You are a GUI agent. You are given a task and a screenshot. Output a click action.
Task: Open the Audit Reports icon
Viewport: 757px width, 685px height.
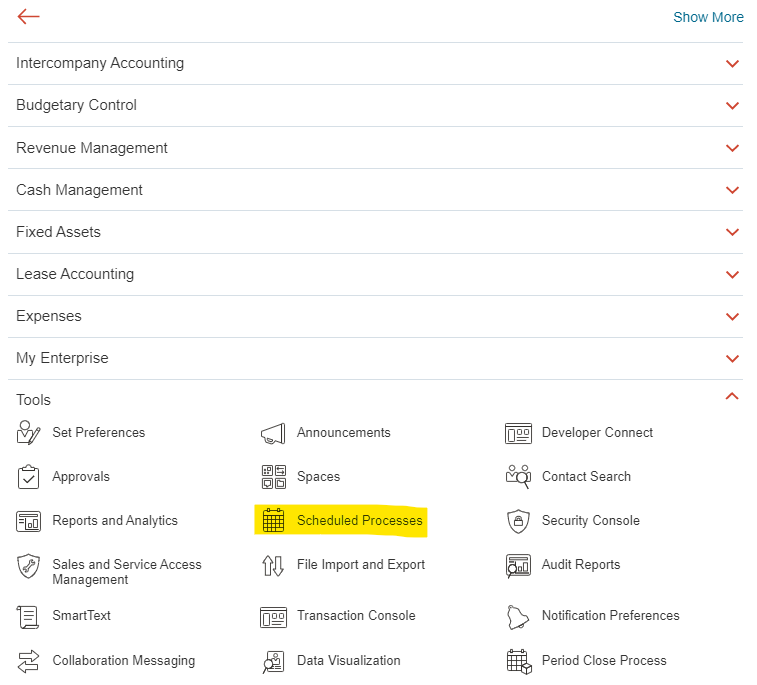click(x=518, y=565)
